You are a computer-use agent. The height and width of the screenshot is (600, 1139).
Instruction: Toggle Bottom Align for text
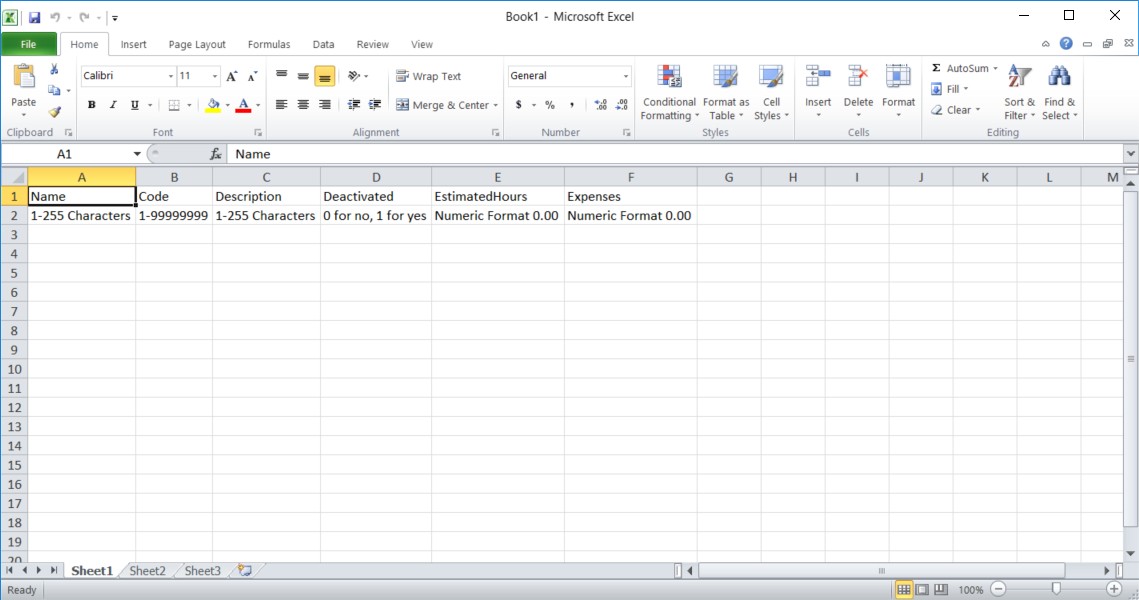coord(325,76)
